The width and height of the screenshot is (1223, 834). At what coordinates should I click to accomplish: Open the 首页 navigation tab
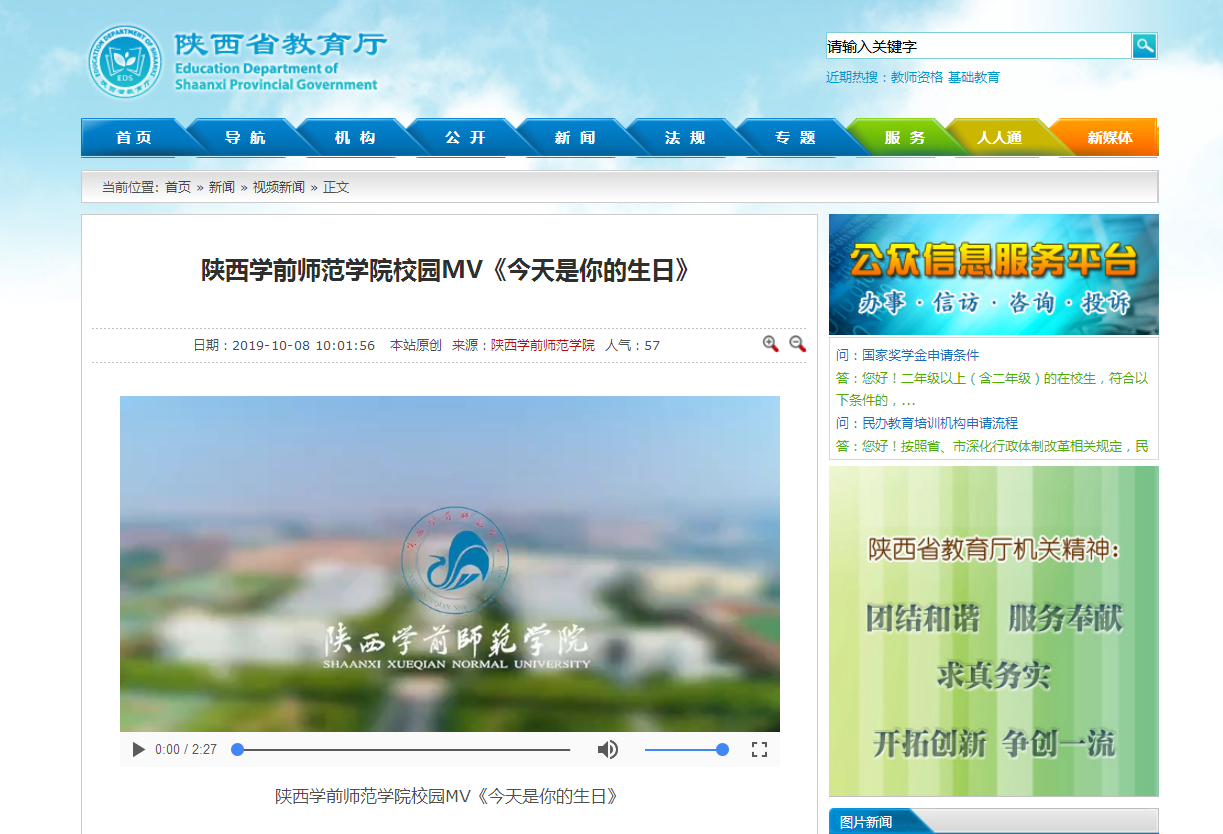coord(134,138)
